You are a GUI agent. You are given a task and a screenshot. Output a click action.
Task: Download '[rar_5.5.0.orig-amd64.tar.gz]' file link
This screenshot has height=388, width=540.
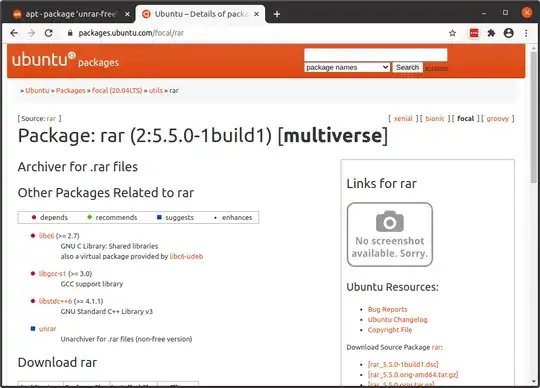[413, 375]
